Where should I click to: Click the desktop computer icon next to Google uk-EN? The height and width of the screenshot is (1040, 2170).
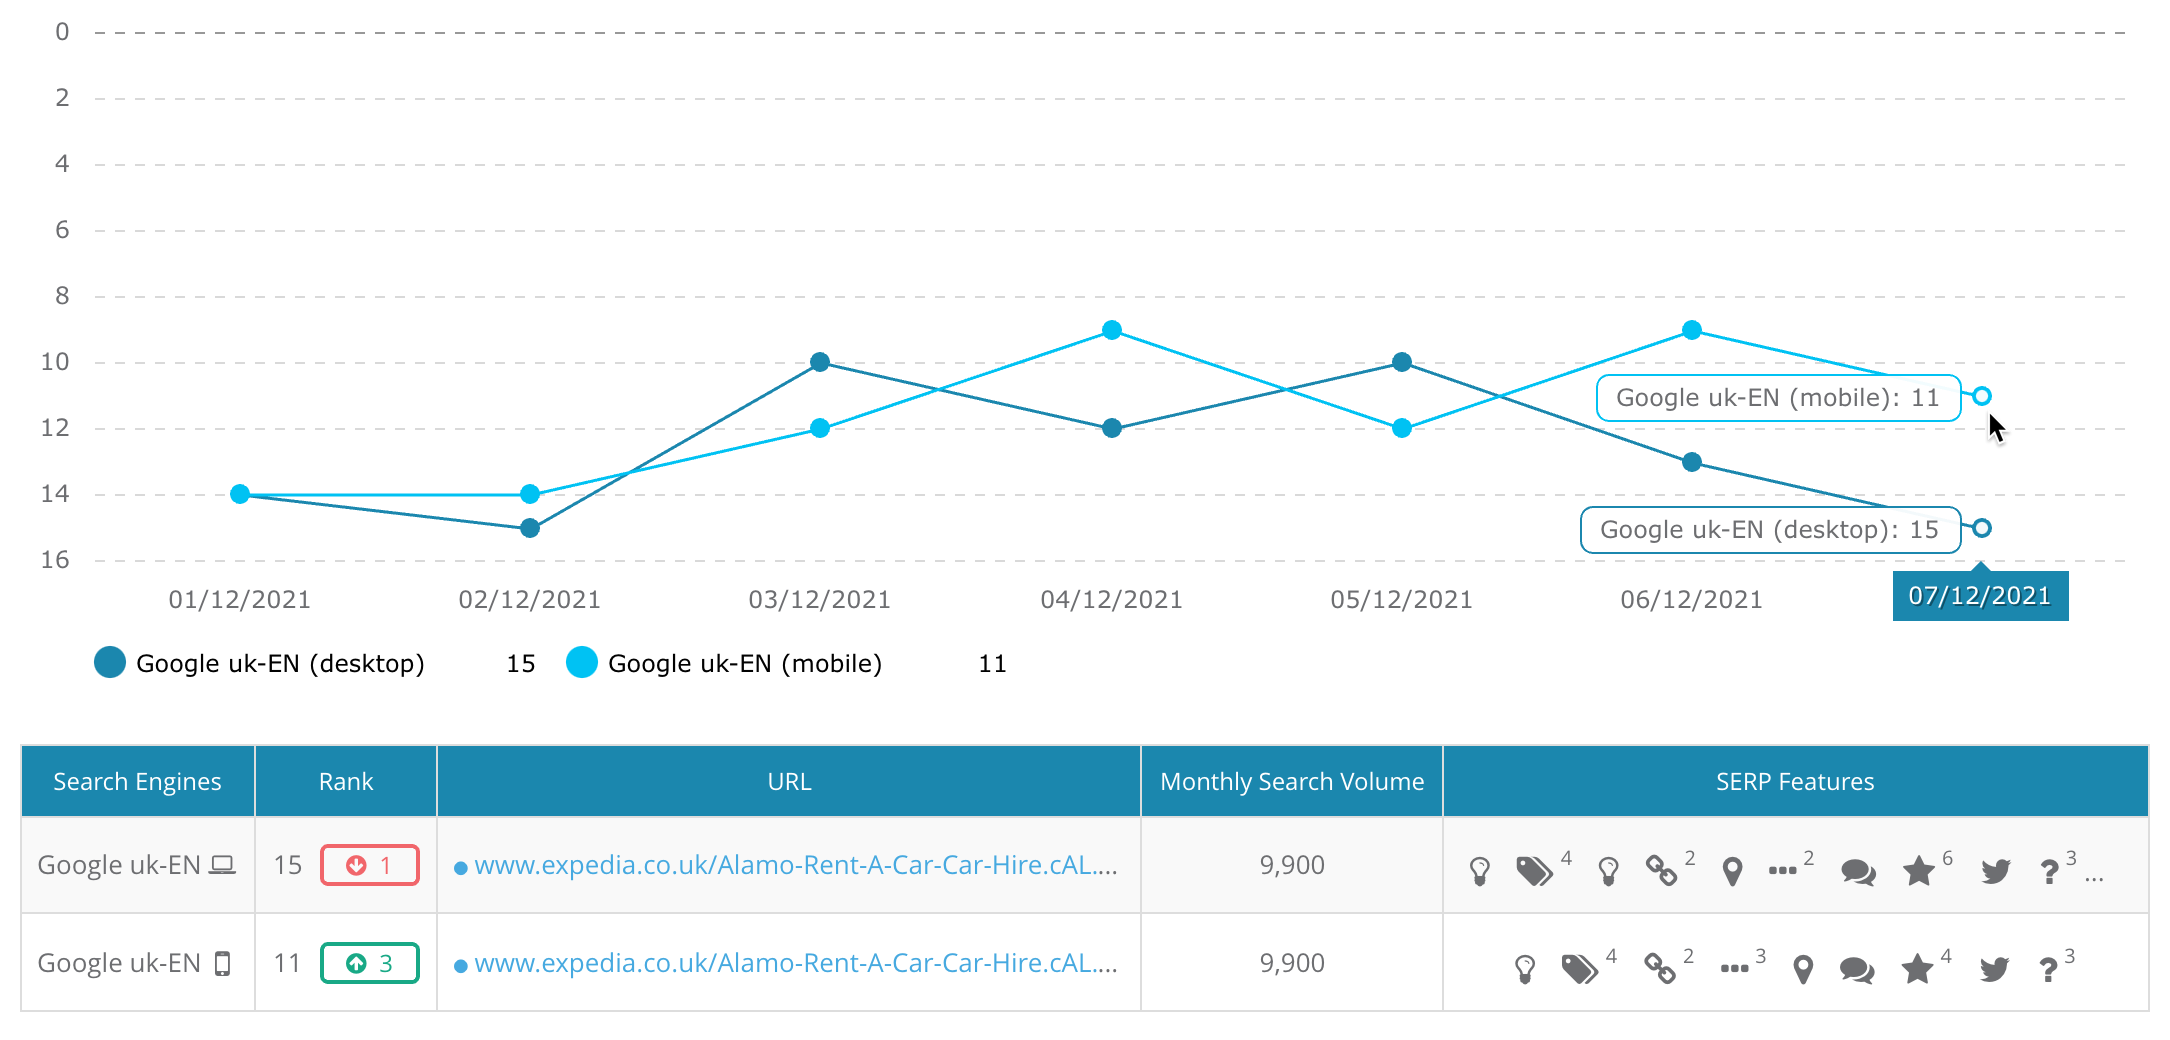pyautogui.click(x=222, y=864)
